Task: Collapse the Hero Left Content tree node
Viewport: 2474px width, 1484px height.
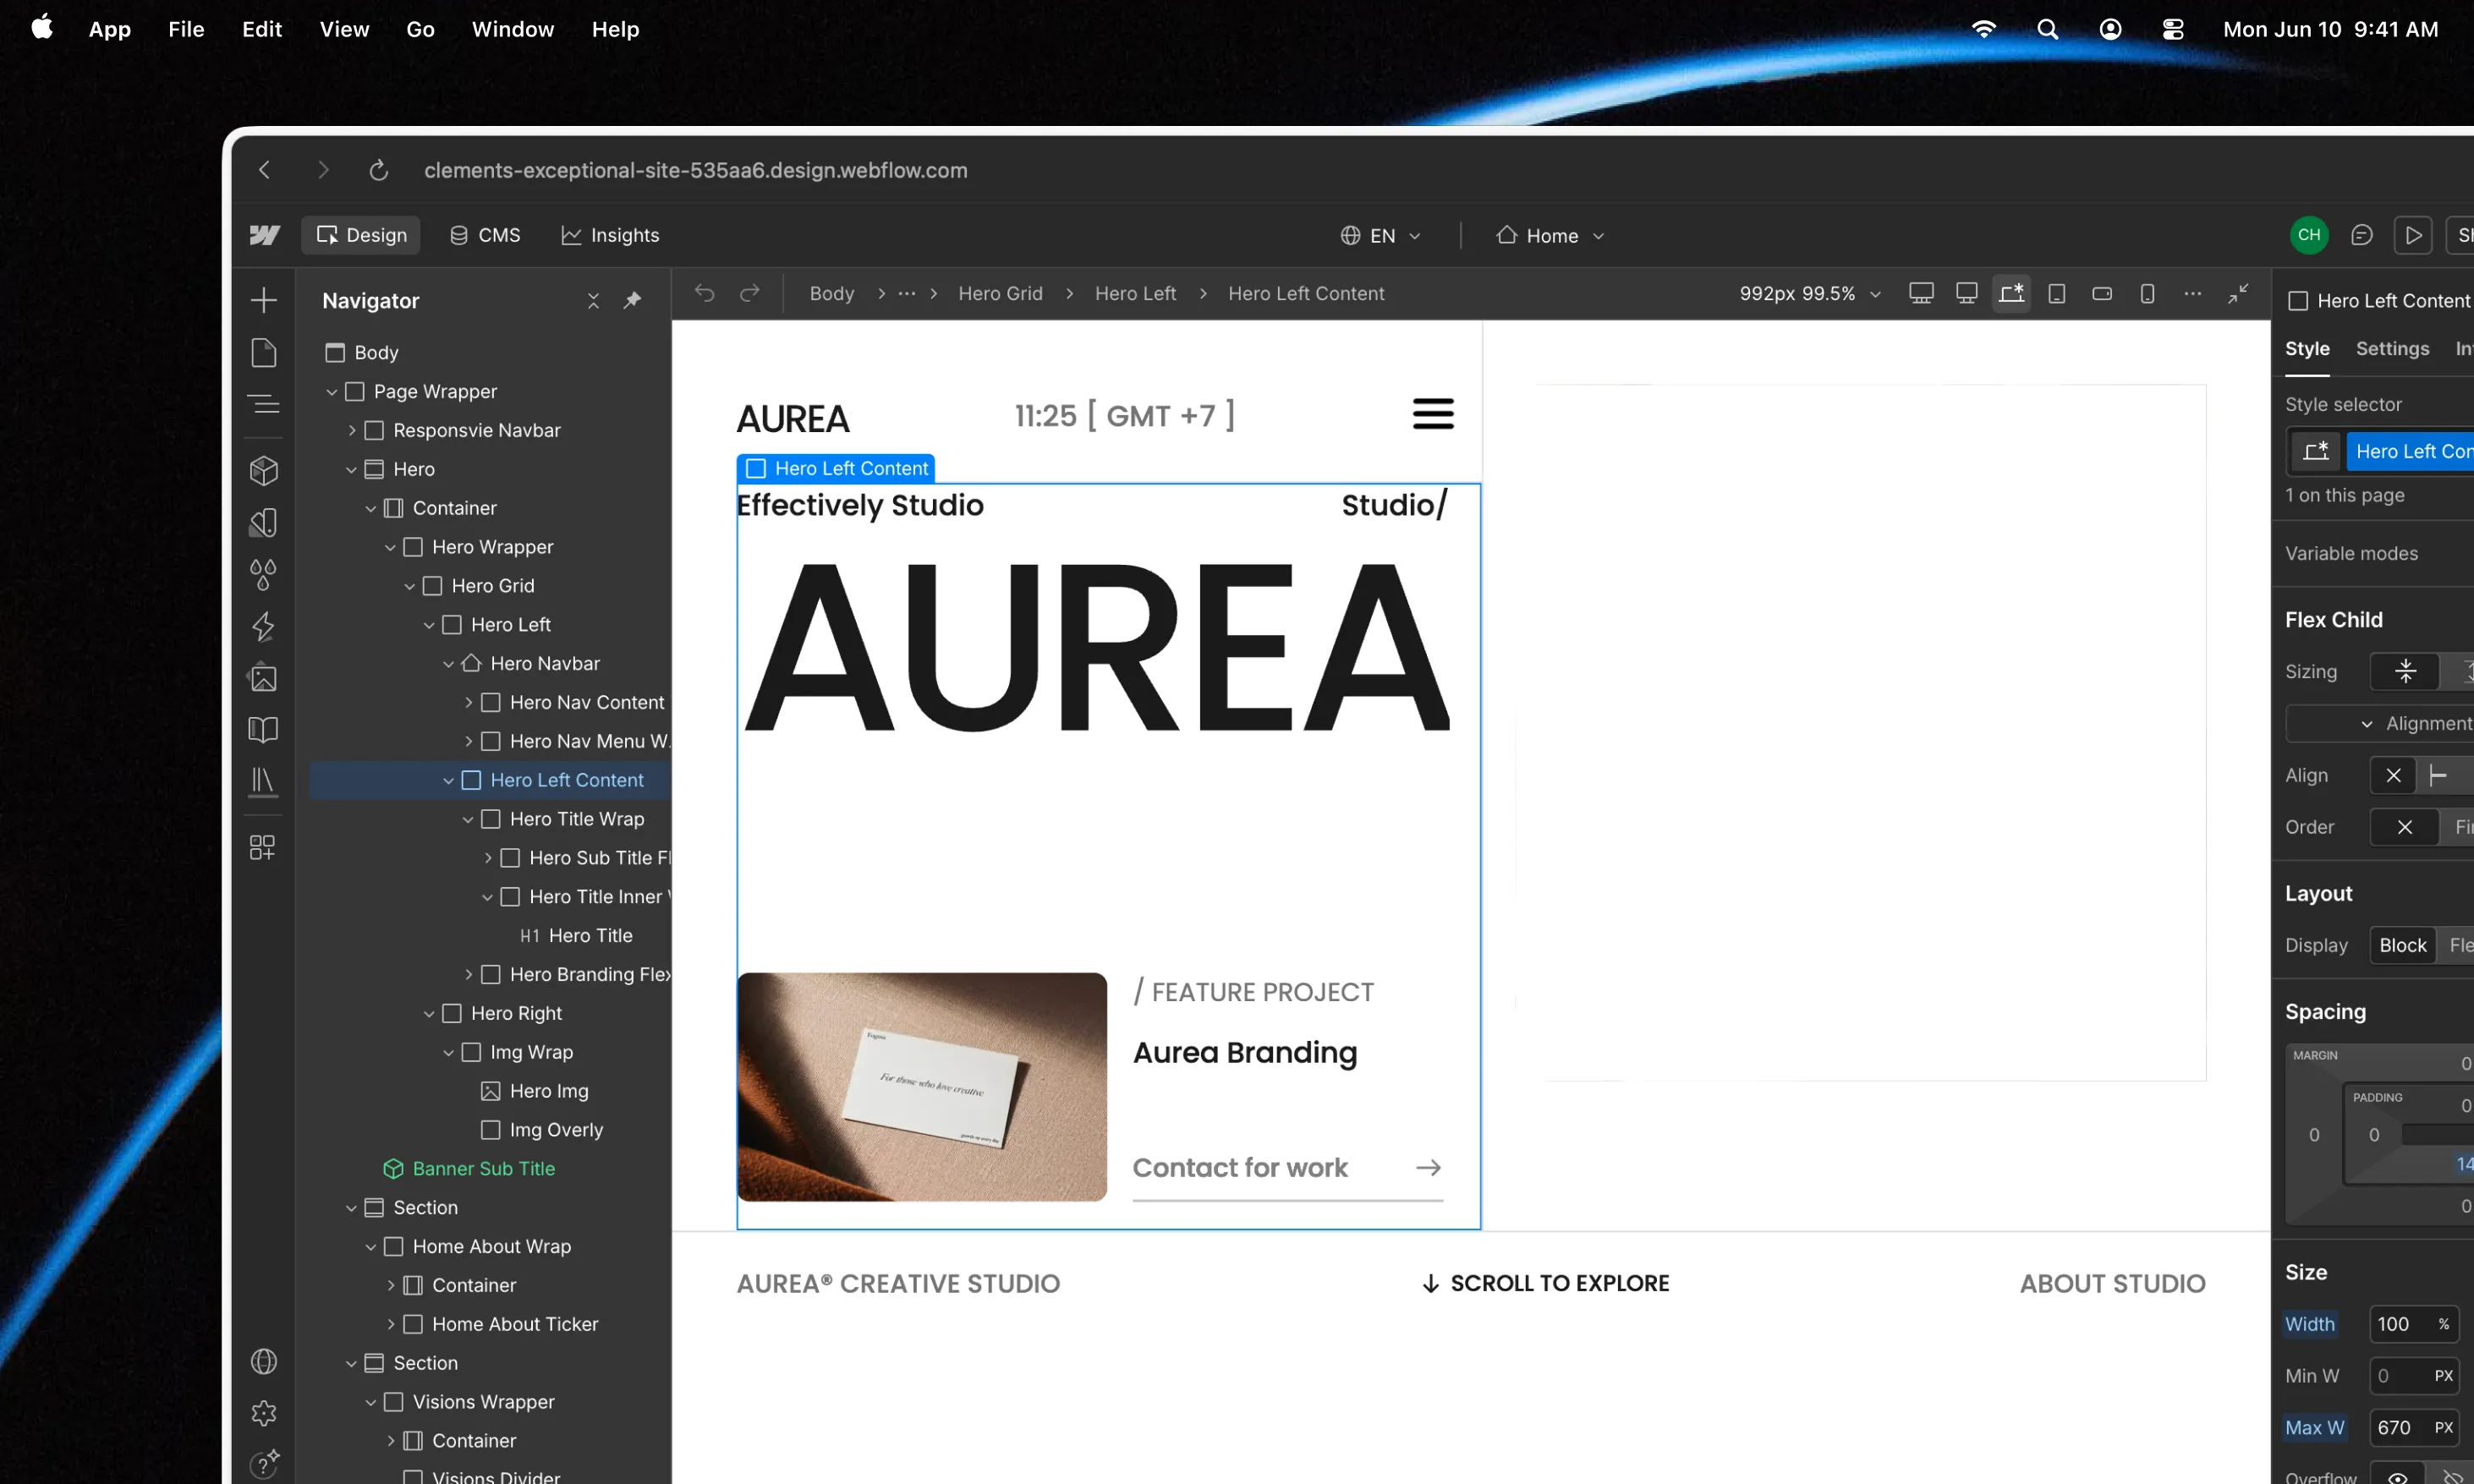Action: click(x=448, y=780)
